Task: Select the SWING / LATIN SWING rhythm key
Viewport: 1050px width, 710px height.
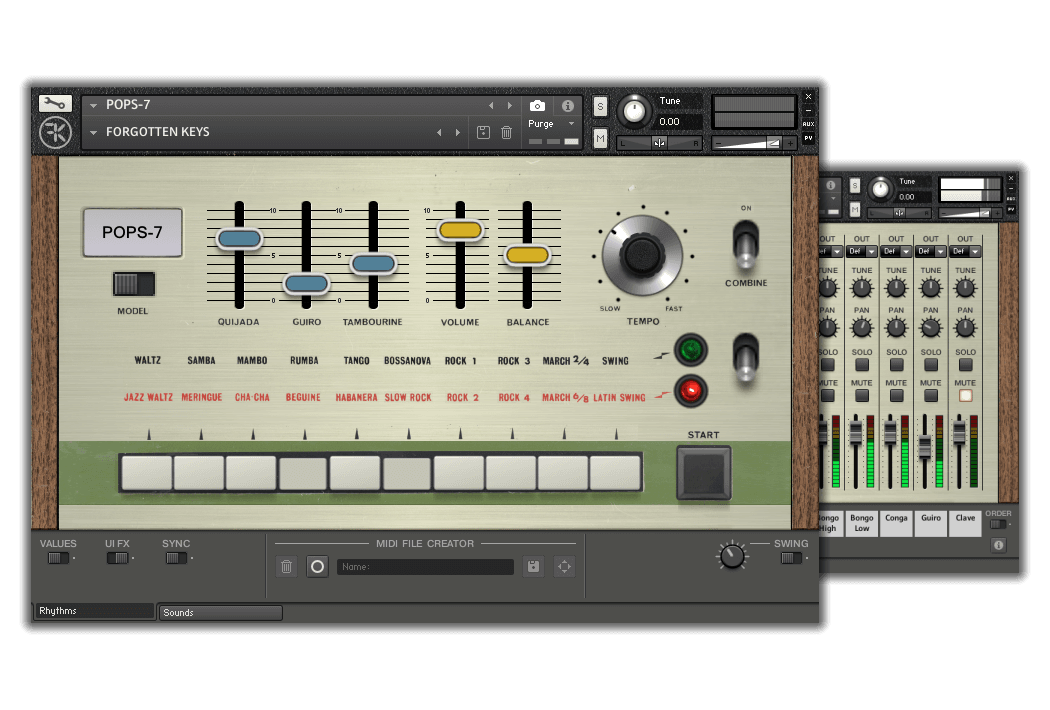Action: (x=615, y=472)
